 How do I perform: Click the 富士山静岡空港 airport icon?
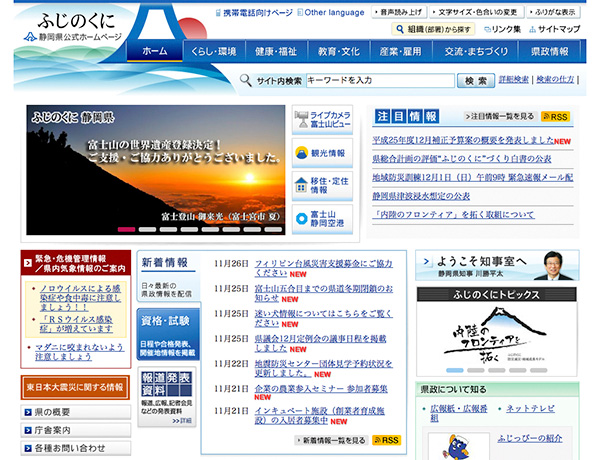(x=323, y=218)
